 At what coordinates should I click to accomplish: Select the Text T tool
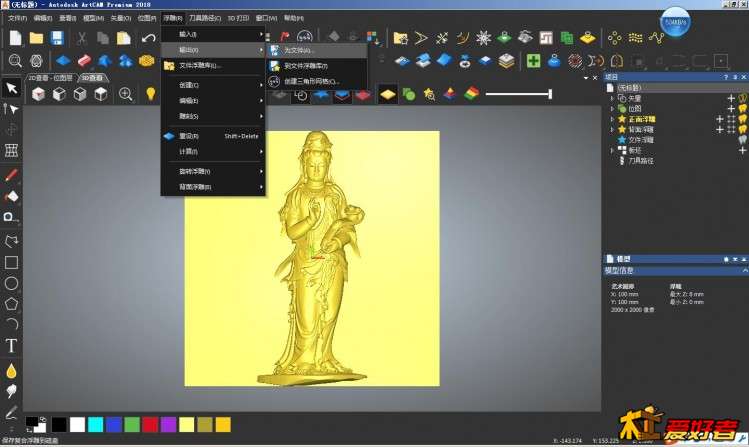(x=11, y=345)
